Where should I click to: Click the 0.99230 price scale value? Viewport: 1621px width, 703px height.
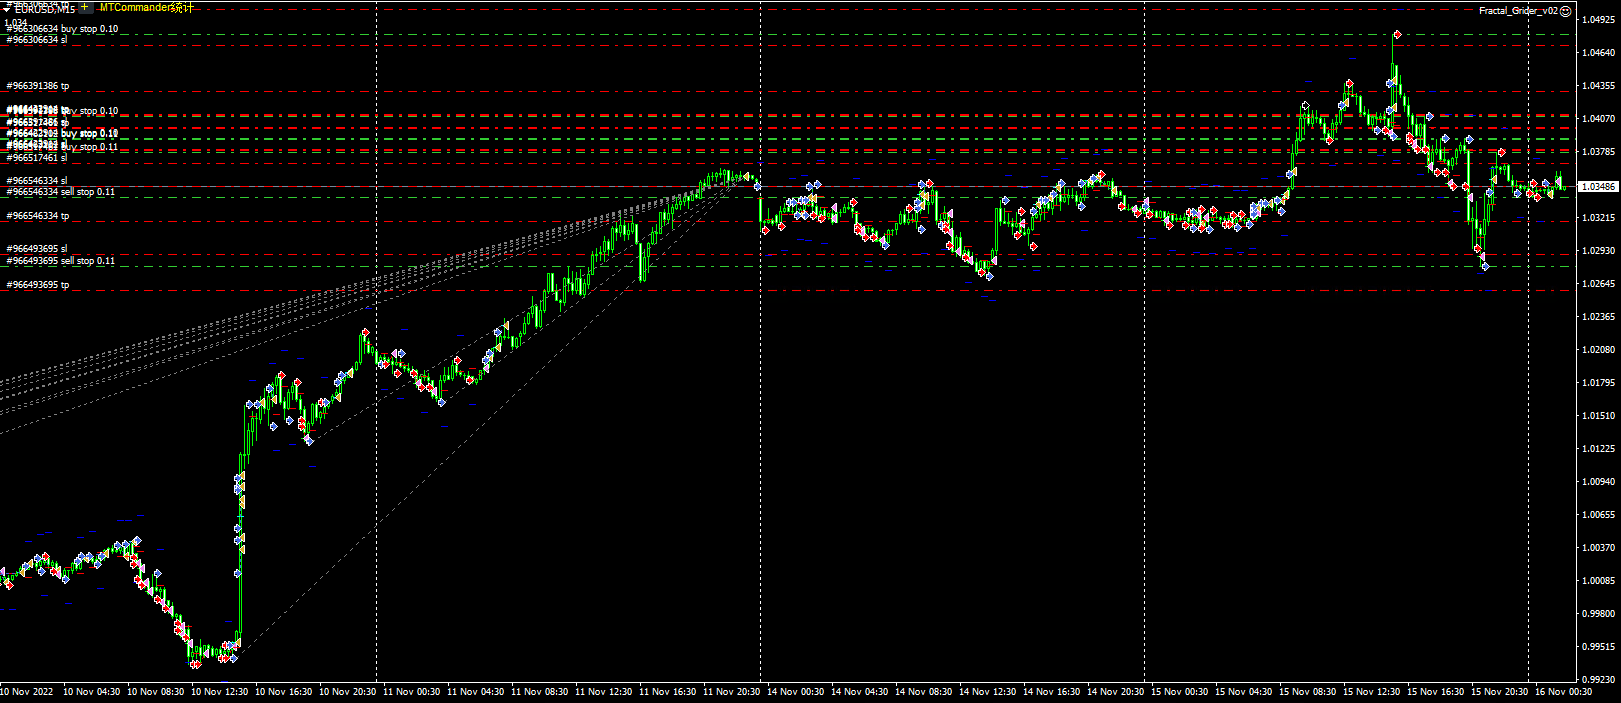click(x=1598, y=680)
